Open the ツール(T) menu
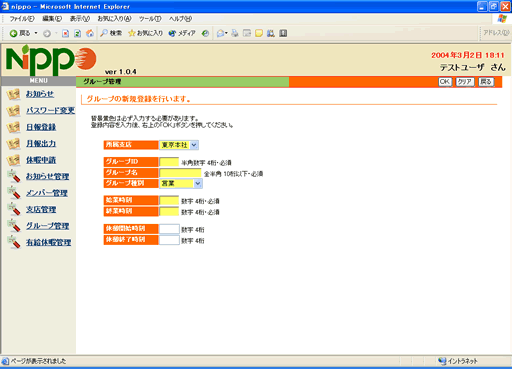The image size is (512, 369). click(x=150, y=19)
